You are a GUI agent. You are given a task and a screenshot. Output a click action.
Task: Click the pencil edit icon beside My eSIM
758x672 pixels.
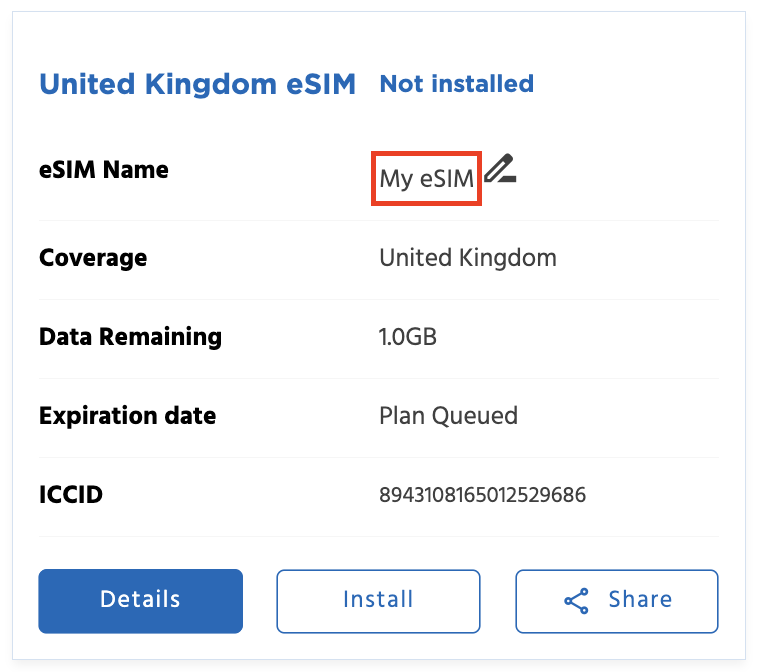pos(500,170)
